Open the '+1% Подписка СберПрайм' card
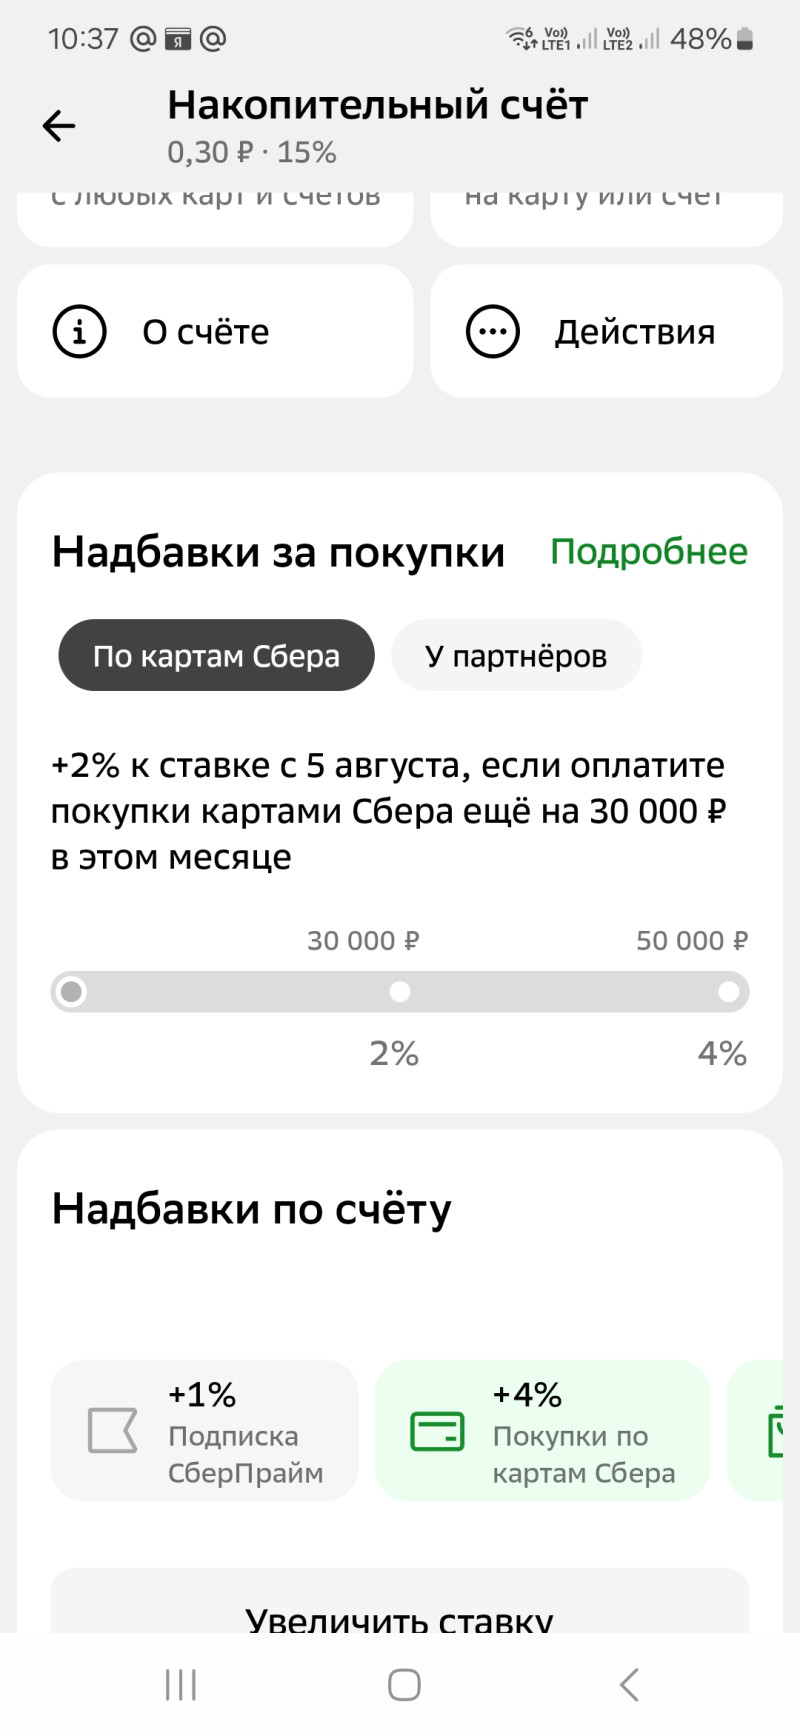 pyautogui.click(x=204, y=1431)
